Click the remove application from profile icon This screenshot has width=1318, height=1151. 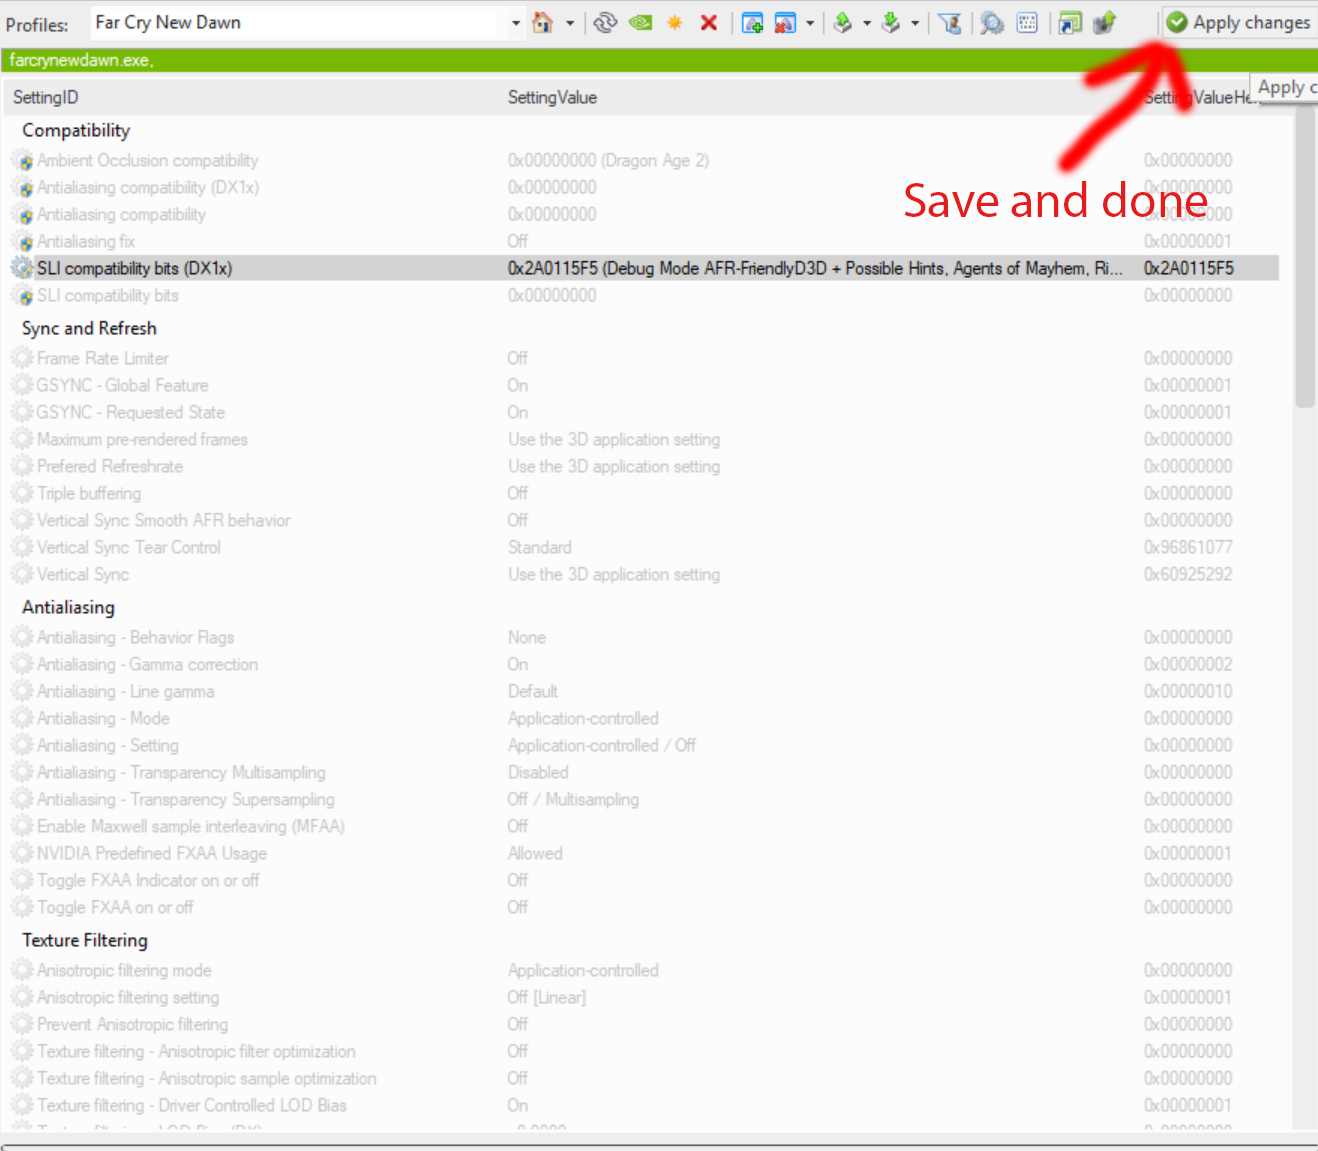[785, 22]
